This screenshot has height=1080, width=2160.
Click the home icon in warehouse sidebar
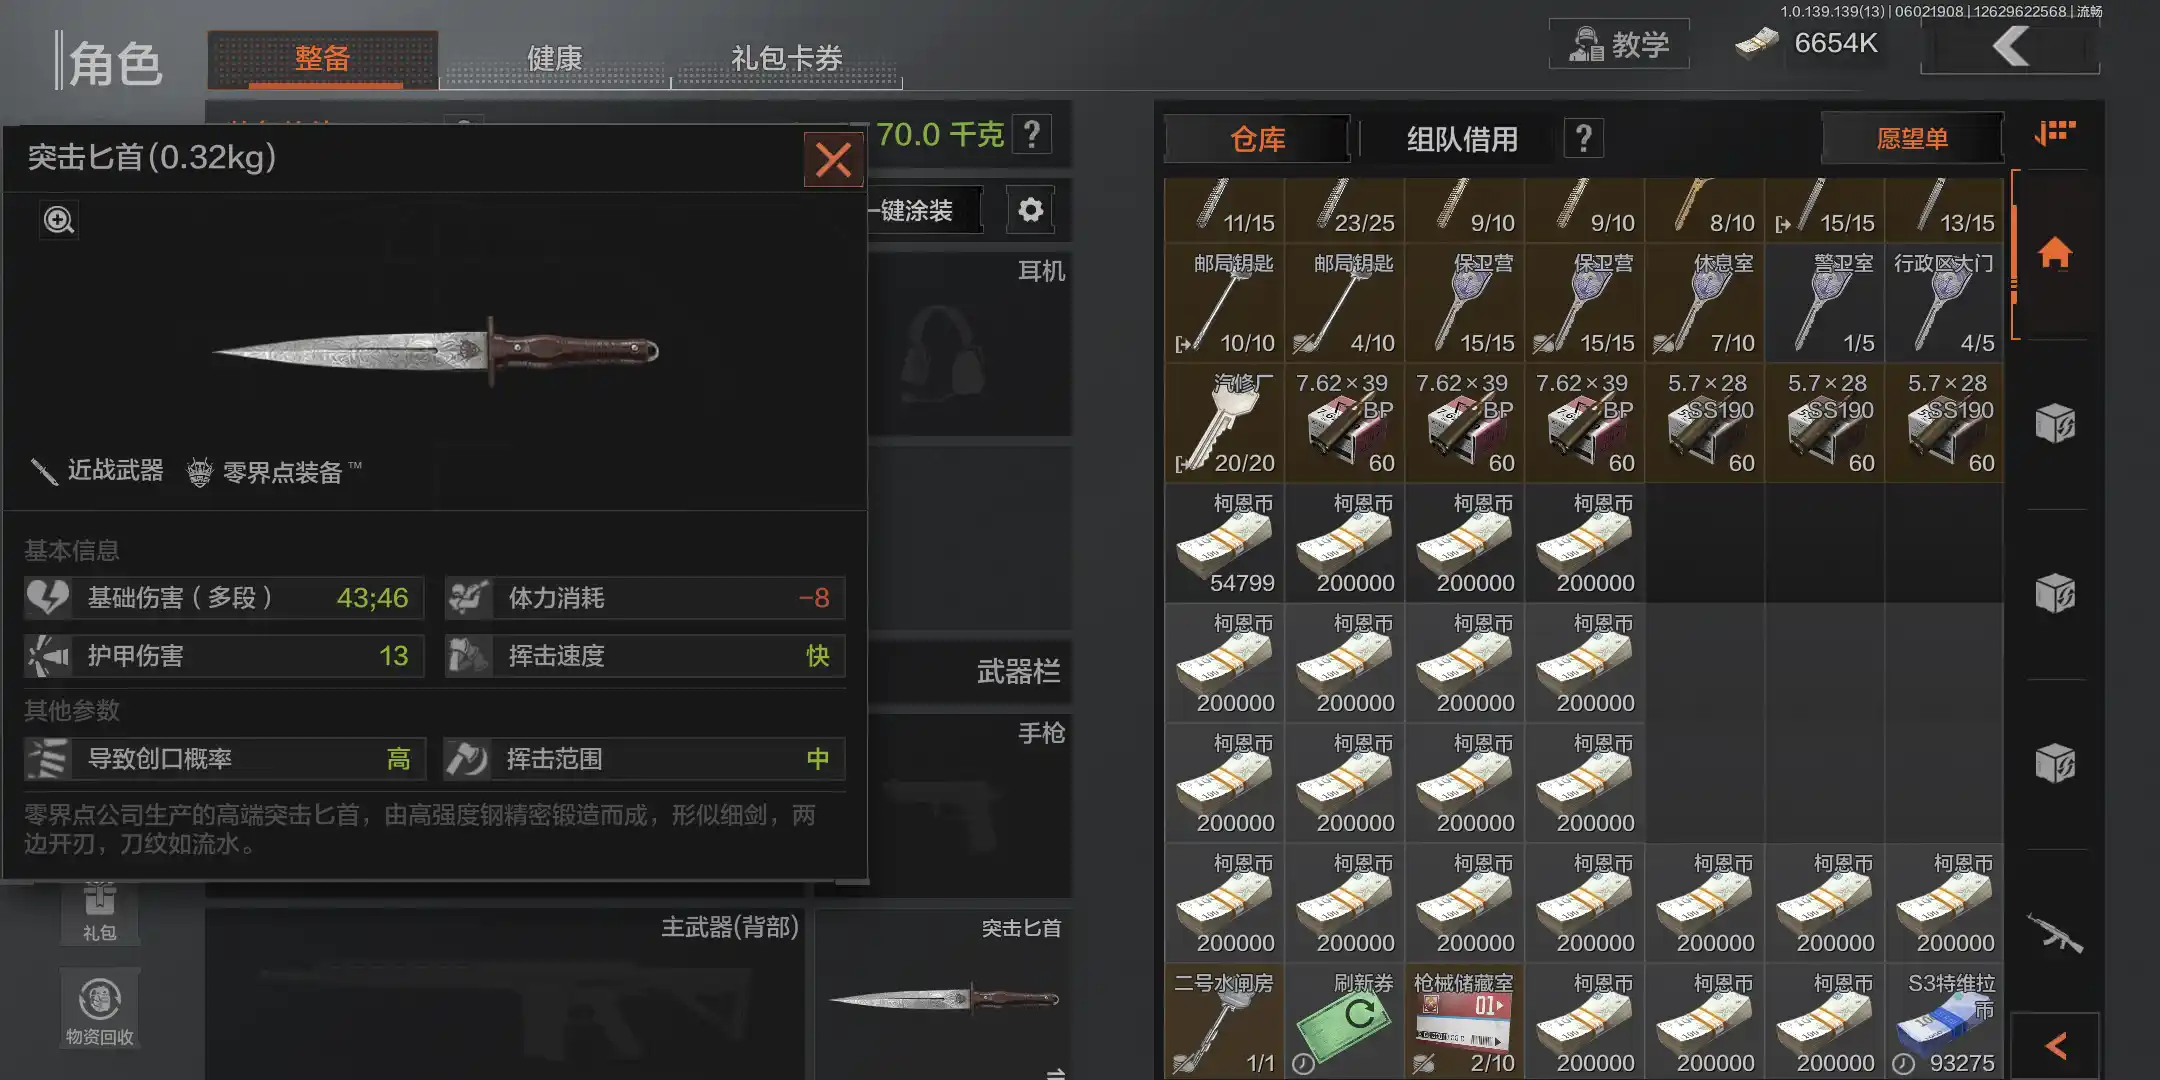tap(2055, 253)
